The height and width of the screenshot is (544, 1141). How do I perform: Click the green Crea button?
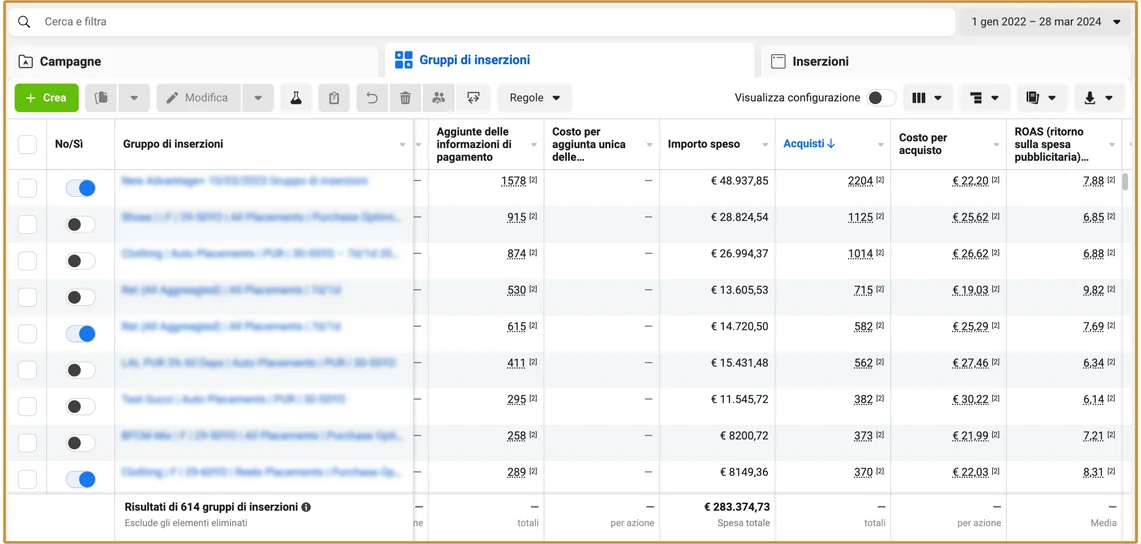(47, 97)
